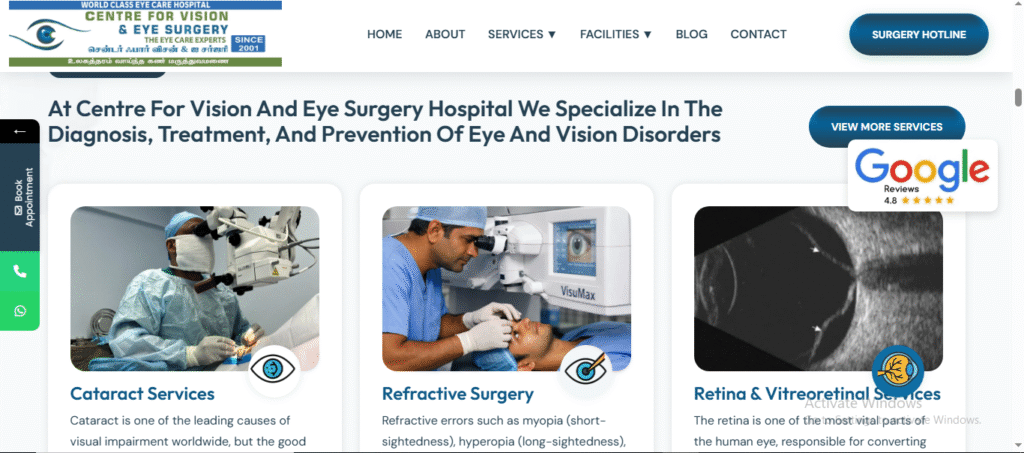The height and width of the screenshot is (453, 1024).
Task: Click the Refractive Surgery surgeon photo
Action: click(x=507, y=289)
